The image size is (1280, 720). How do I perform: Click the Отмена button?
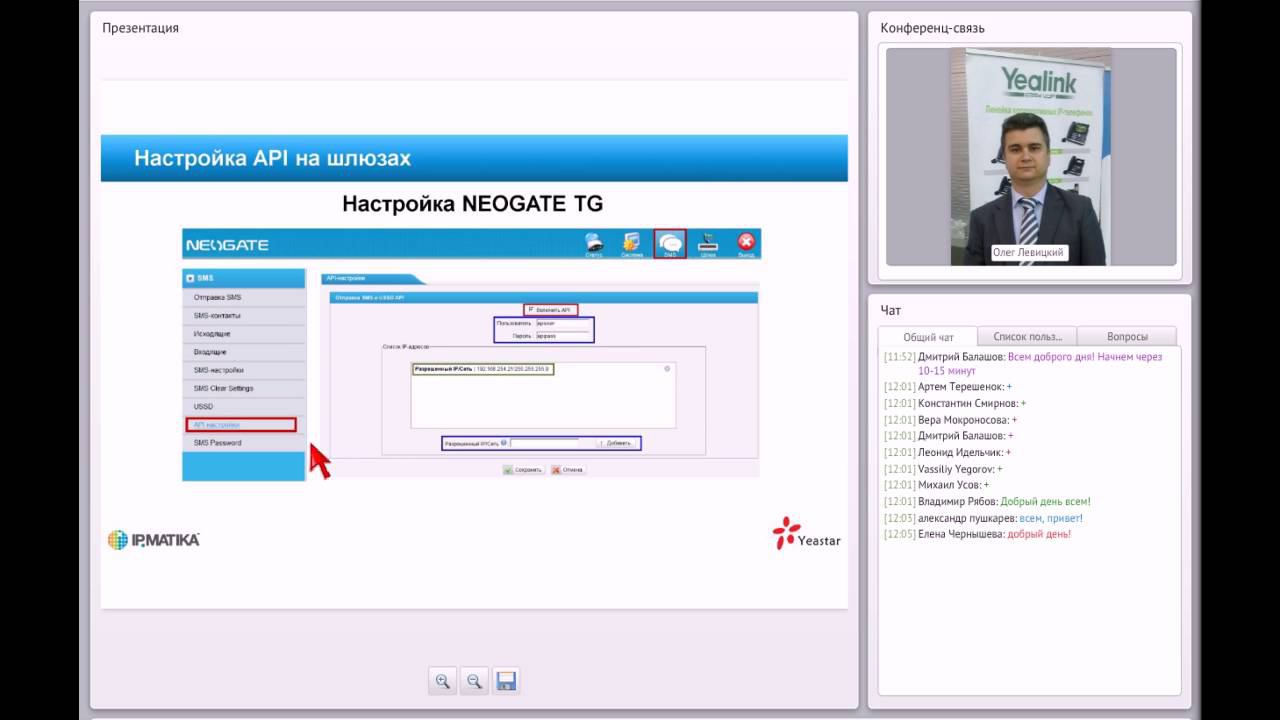click(567, 469)
